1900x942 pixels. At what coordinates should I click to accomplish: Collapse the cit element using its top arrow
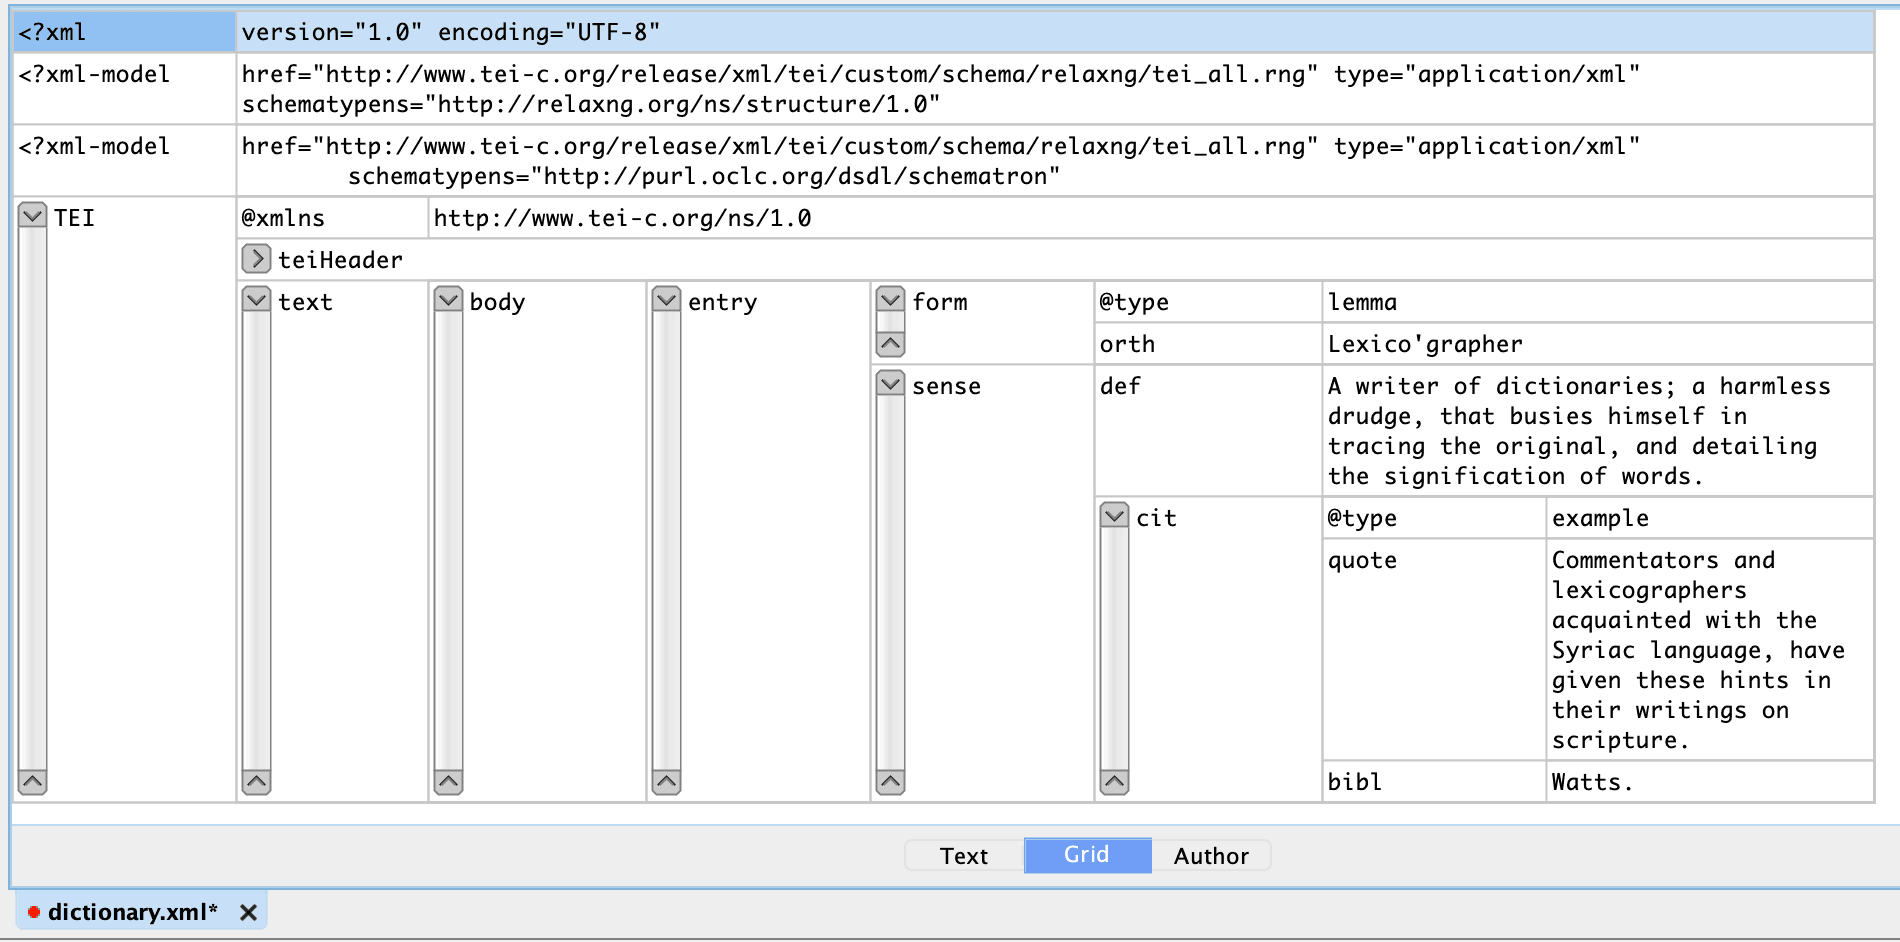(1114, 516)
